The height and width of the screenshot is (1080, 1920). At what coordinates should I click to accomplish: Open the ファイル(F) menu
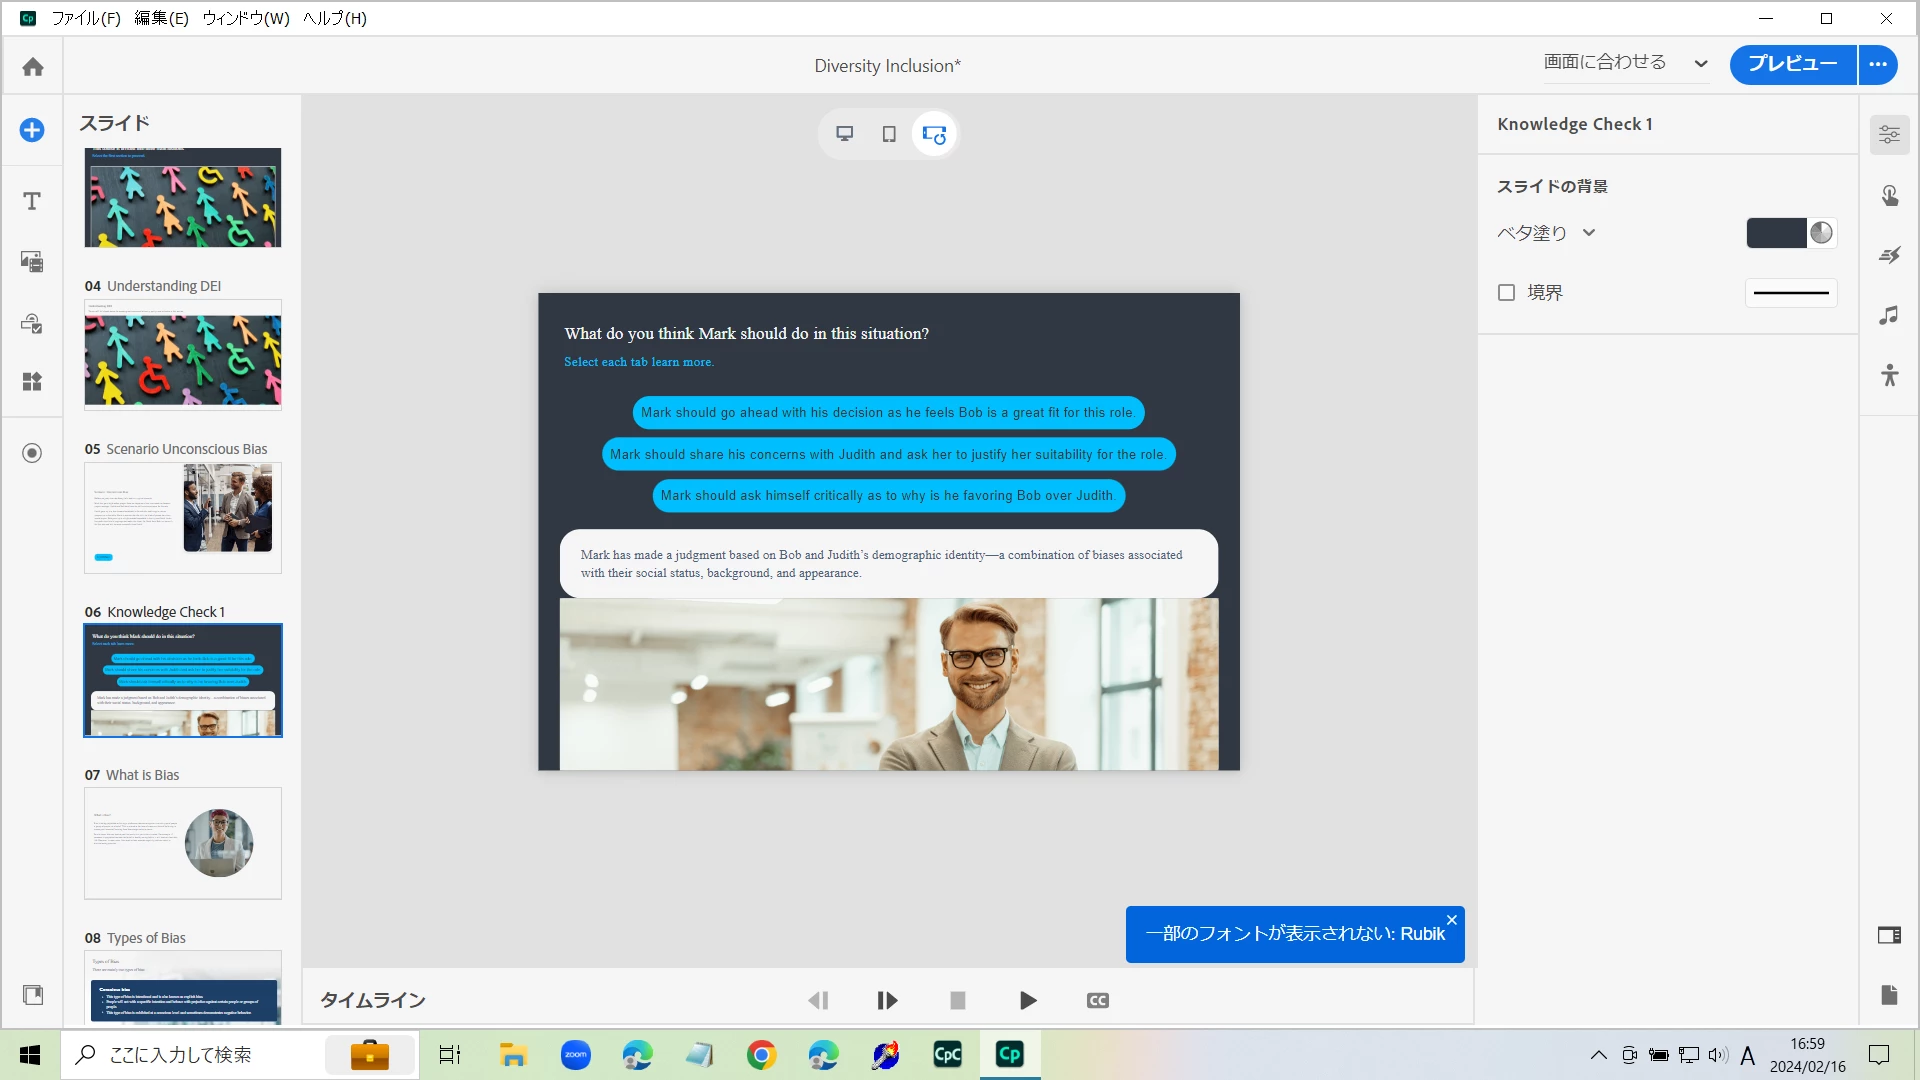click(x=85, y=18)
